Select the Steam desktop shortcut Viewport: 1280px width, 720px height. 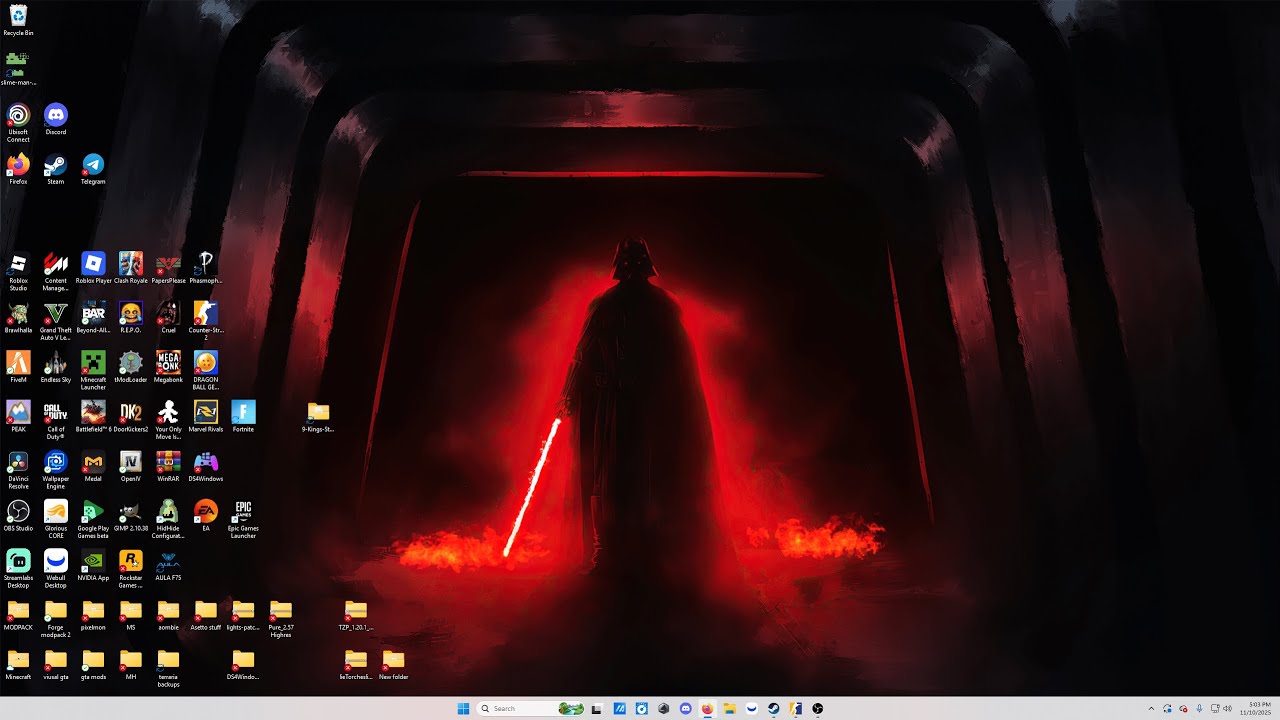[56, 169]
